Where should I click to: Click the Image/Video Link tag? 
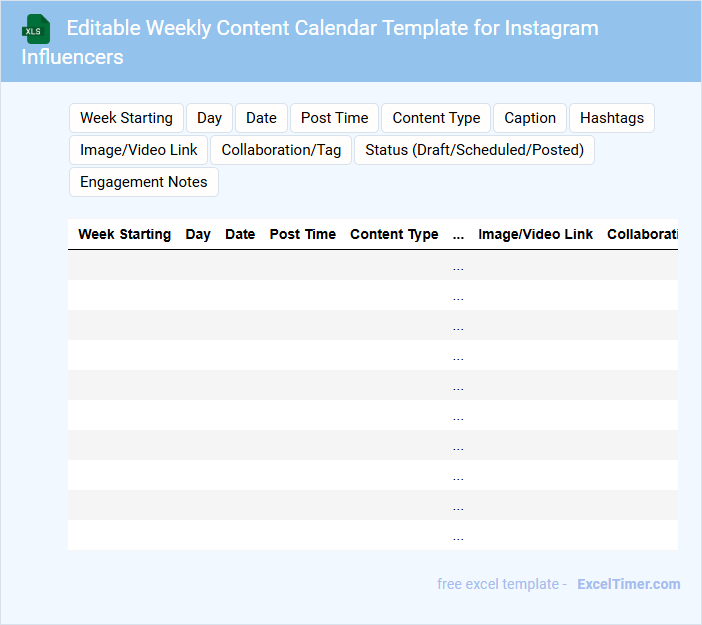(x=139, y=150)
